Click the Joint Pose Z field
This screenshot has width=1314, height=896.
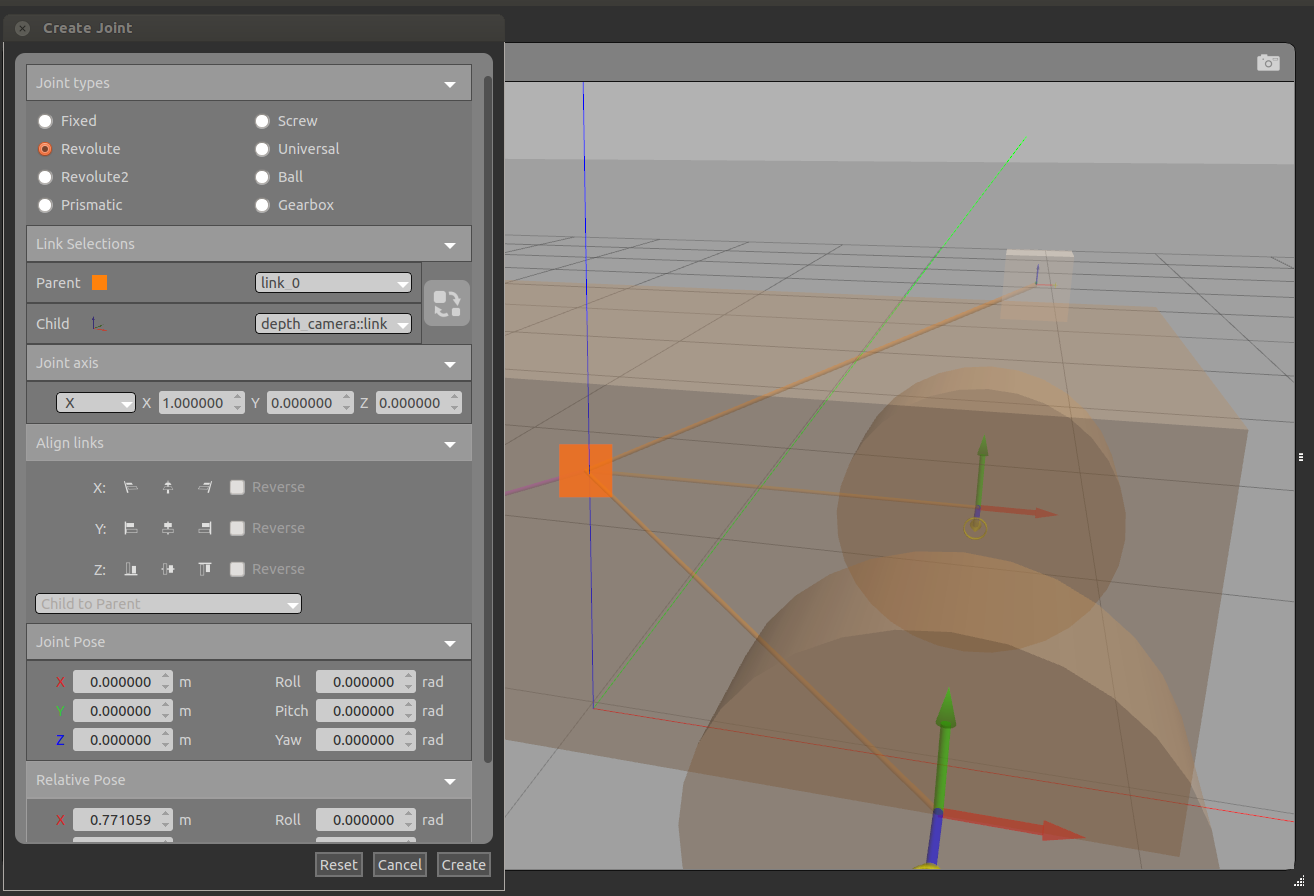[x=123, y=740]
